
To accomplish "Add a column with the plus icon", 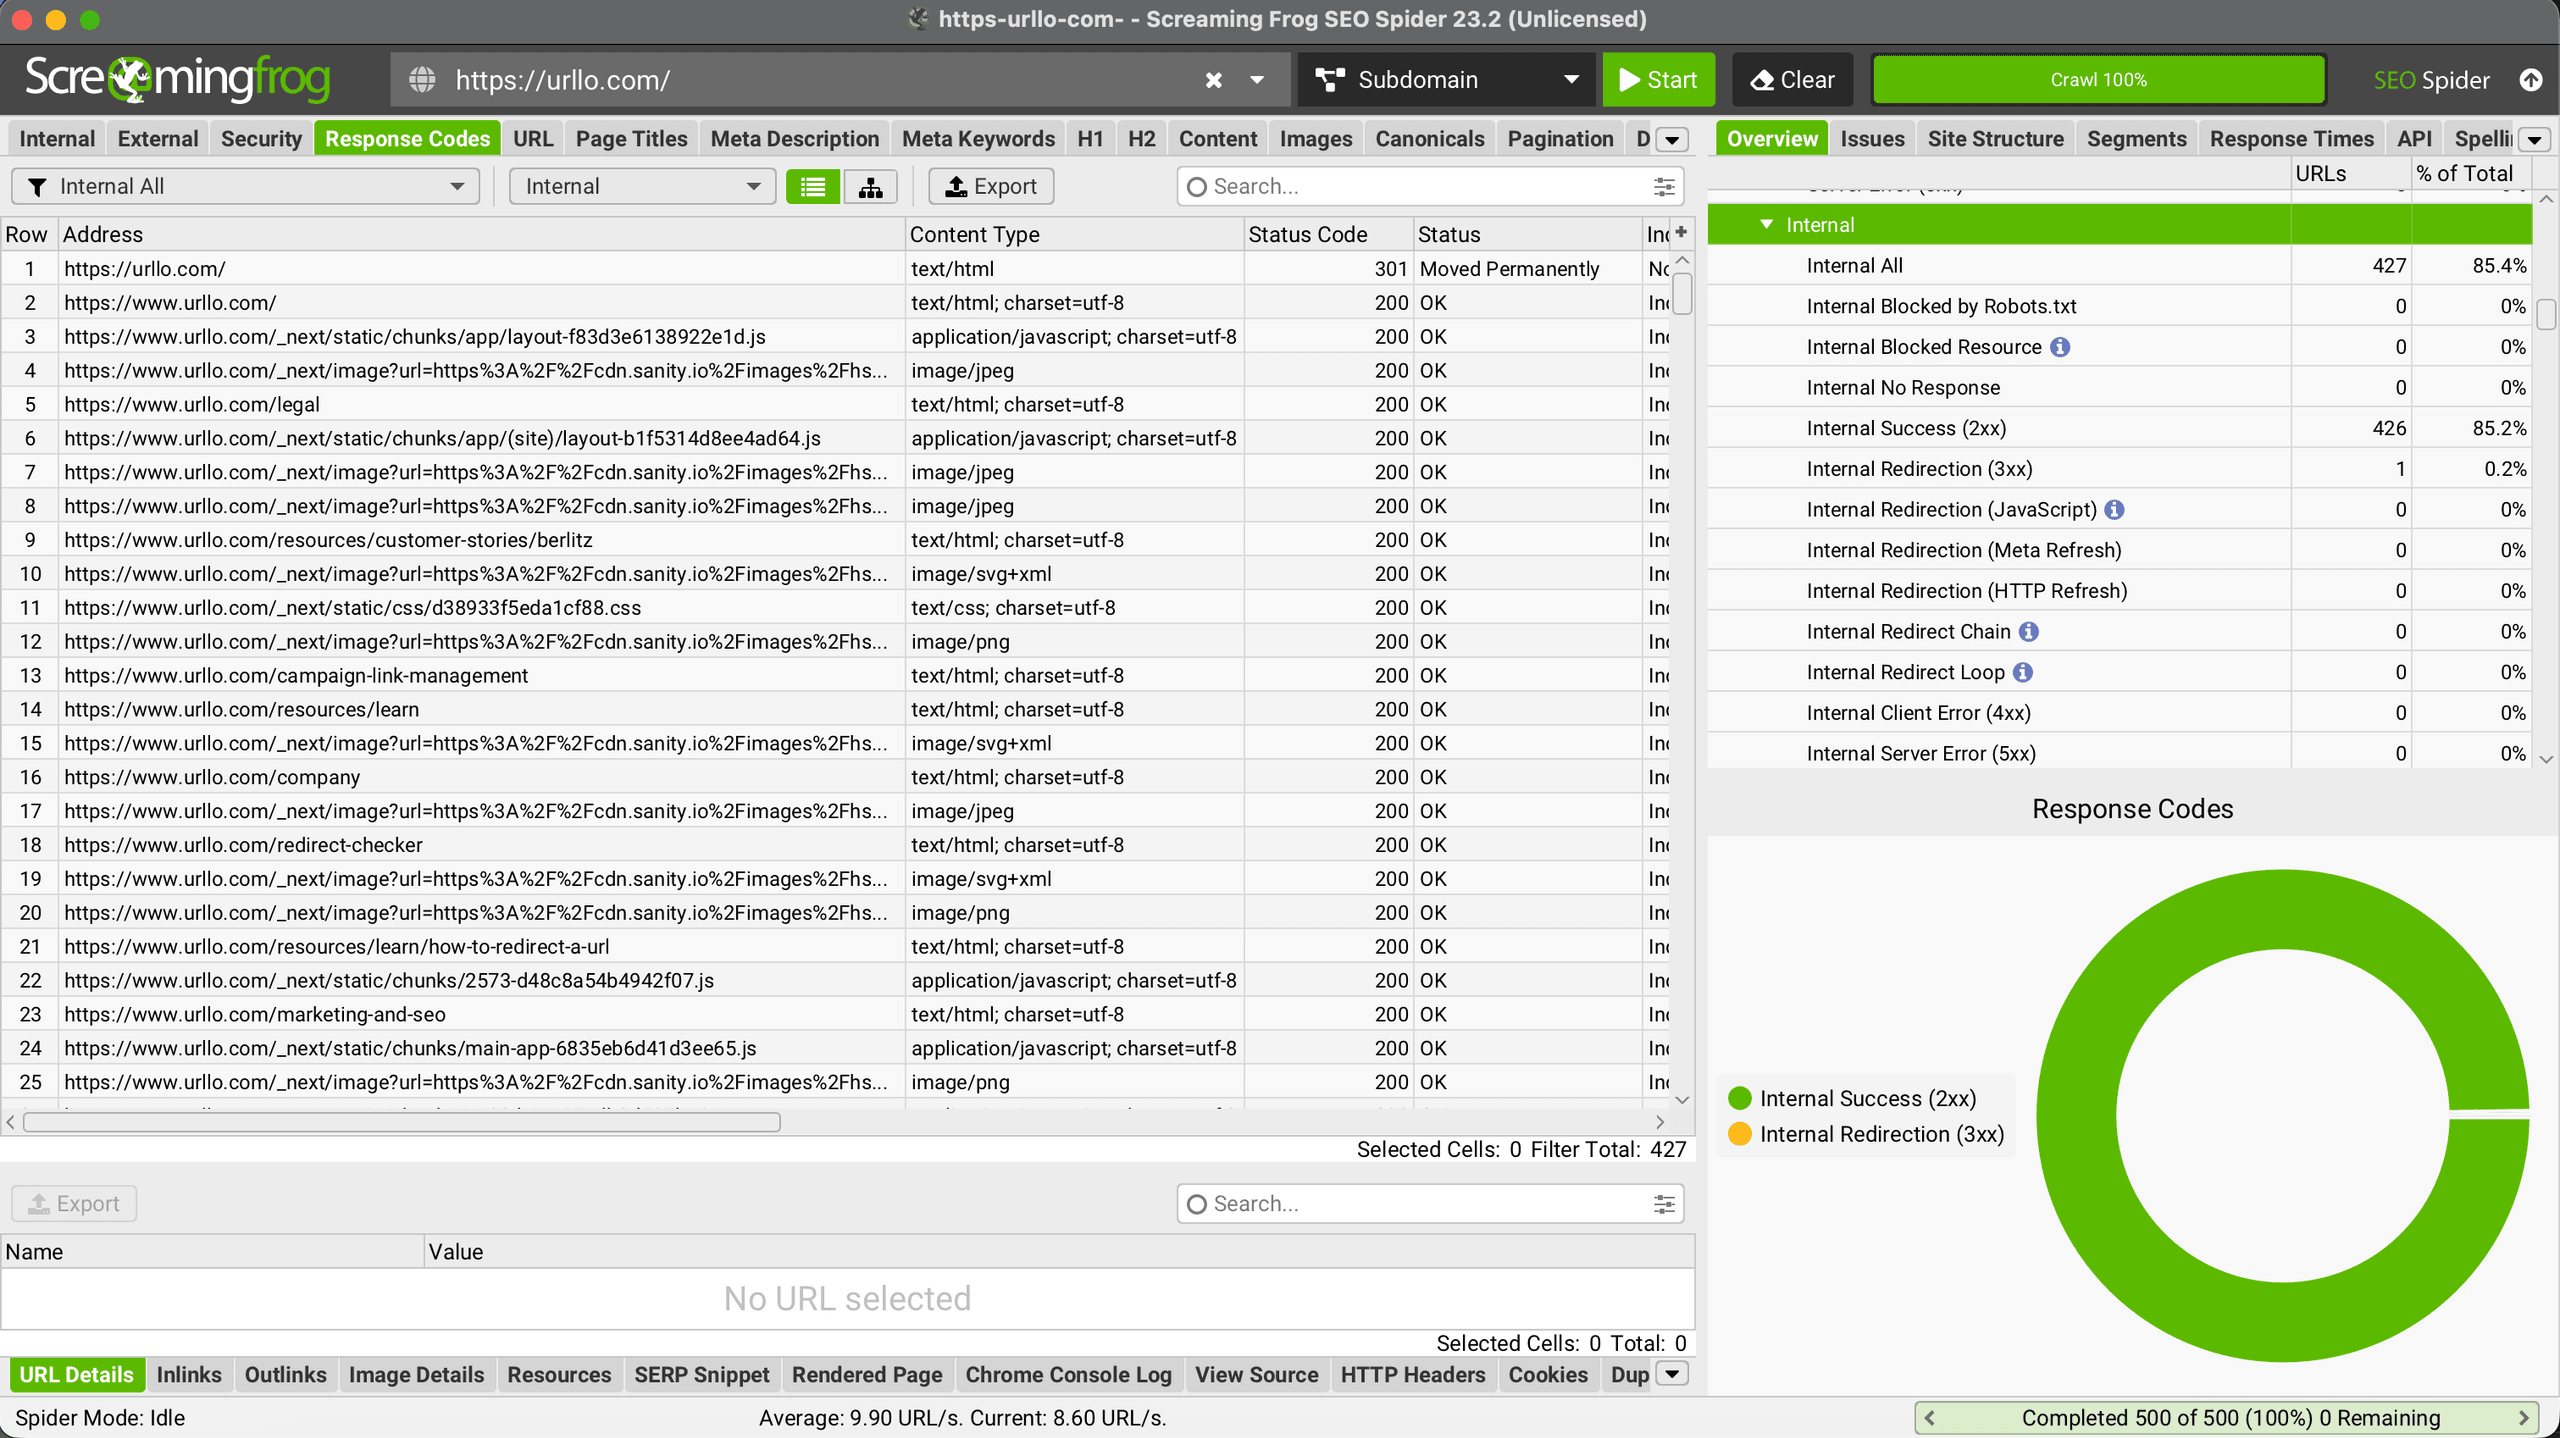I will tap(1681, 232).
